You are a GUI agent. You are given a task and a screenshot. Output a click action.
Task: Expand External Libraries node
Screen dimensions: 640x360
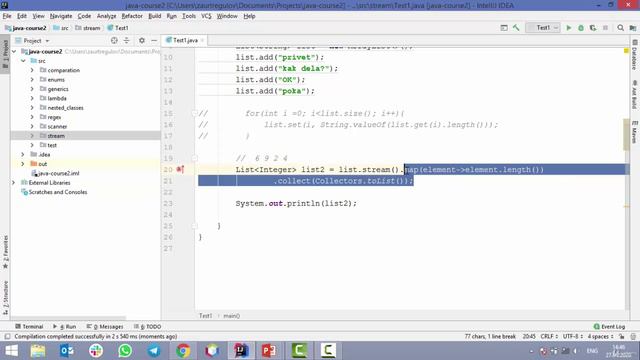click(14, 182)
